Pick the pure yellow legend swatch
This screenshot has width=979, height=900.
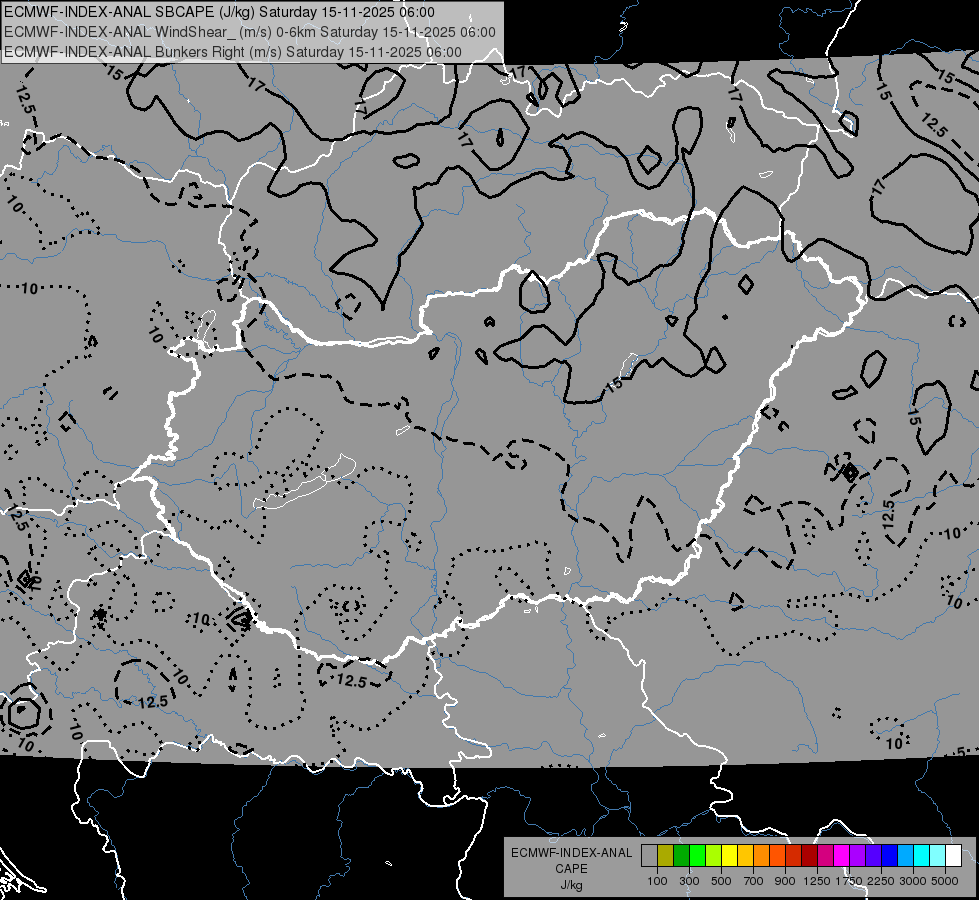[x=729, y=856]
